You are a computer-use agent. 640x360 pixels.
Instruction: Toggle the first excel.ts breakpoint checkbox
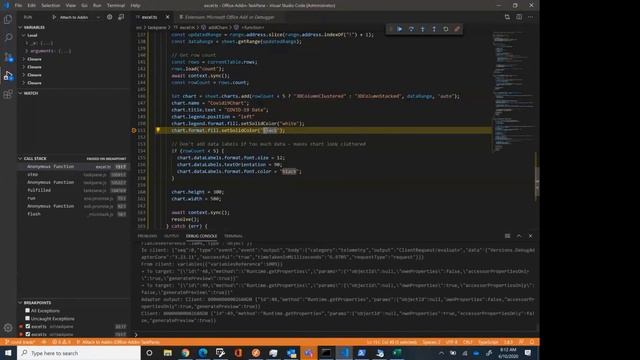(28, 327)
